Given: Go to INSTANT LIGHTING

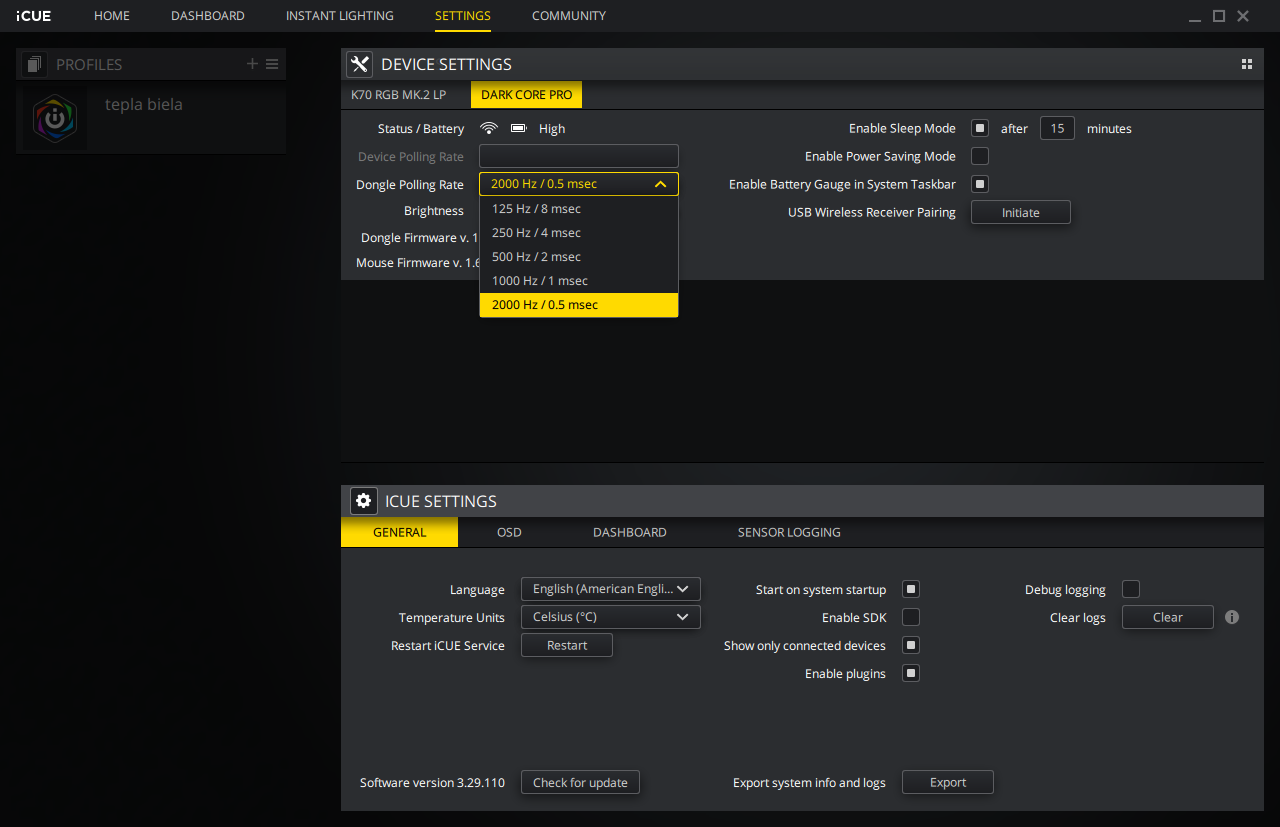Looking at the screenshot, I should pos(340,16).
